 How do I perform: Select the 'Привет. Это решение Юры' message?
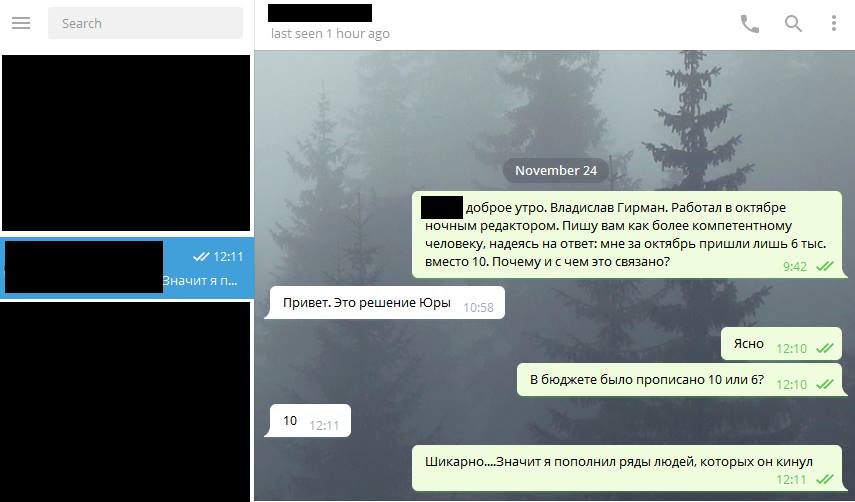(x=386, y=303)
